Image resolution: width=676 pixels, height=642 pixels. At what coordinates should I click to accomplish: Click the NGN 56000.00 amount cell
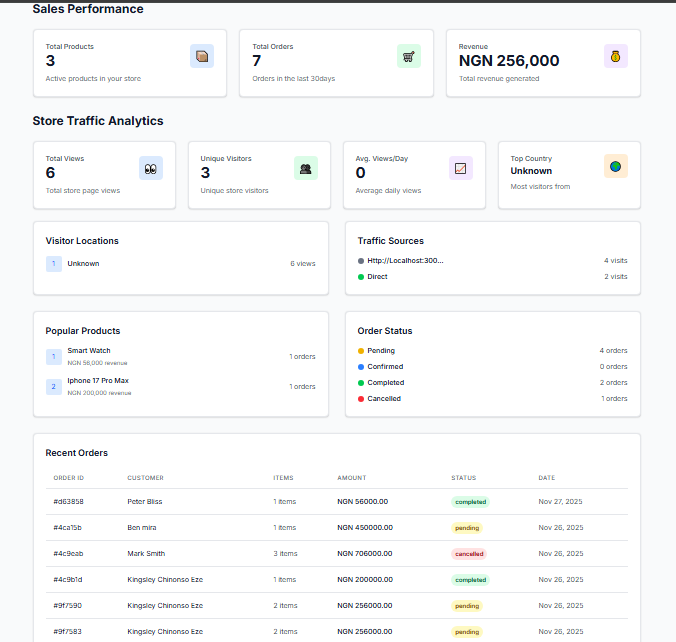coord(363,501)
